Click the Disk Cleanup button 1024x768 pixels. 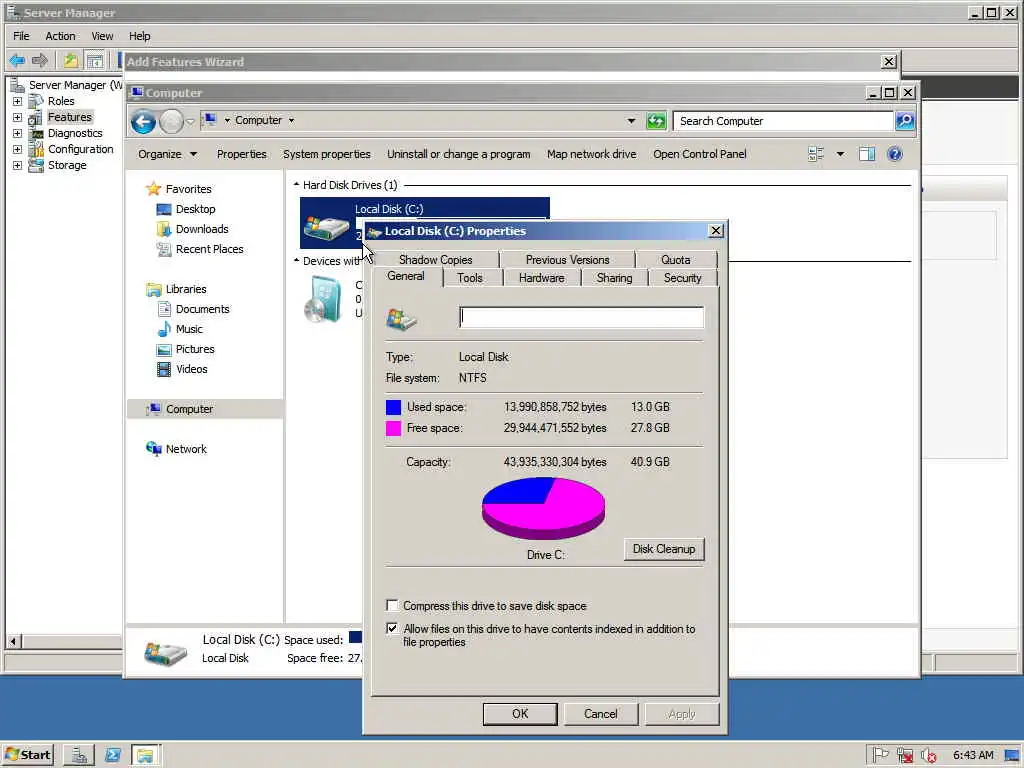664,549
